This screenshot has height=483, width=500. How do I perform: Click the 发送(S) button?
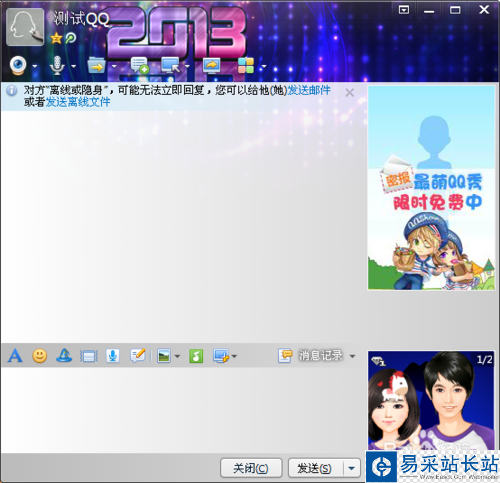pos(315,468)
